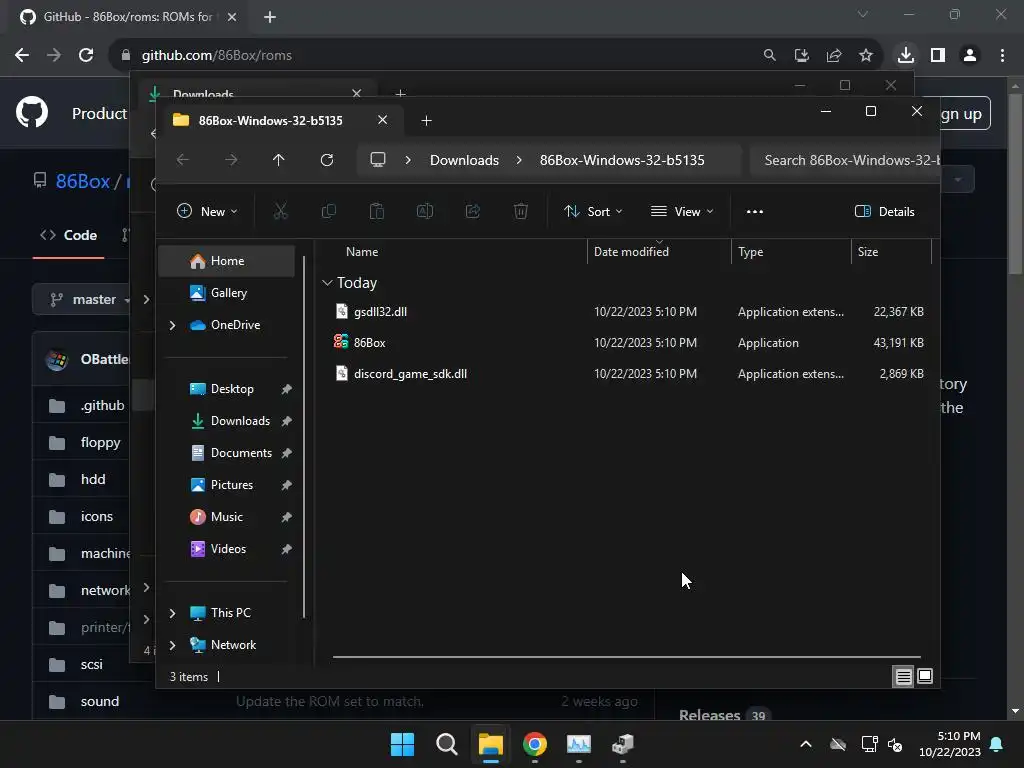The image size is (1024, 768).
Task: Open the Sort dropdown
Action: coord(593,212)
